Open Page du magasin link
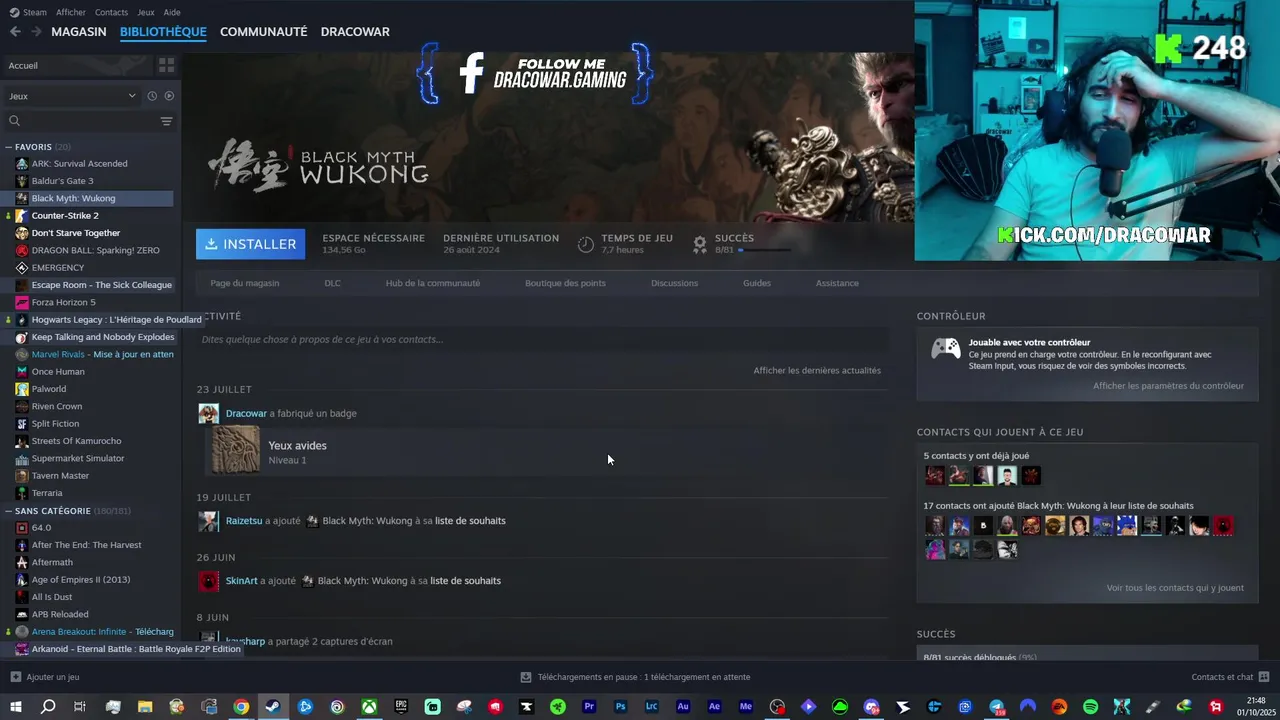This screenshot has height=720, width=1280. [x=245, y=283]
